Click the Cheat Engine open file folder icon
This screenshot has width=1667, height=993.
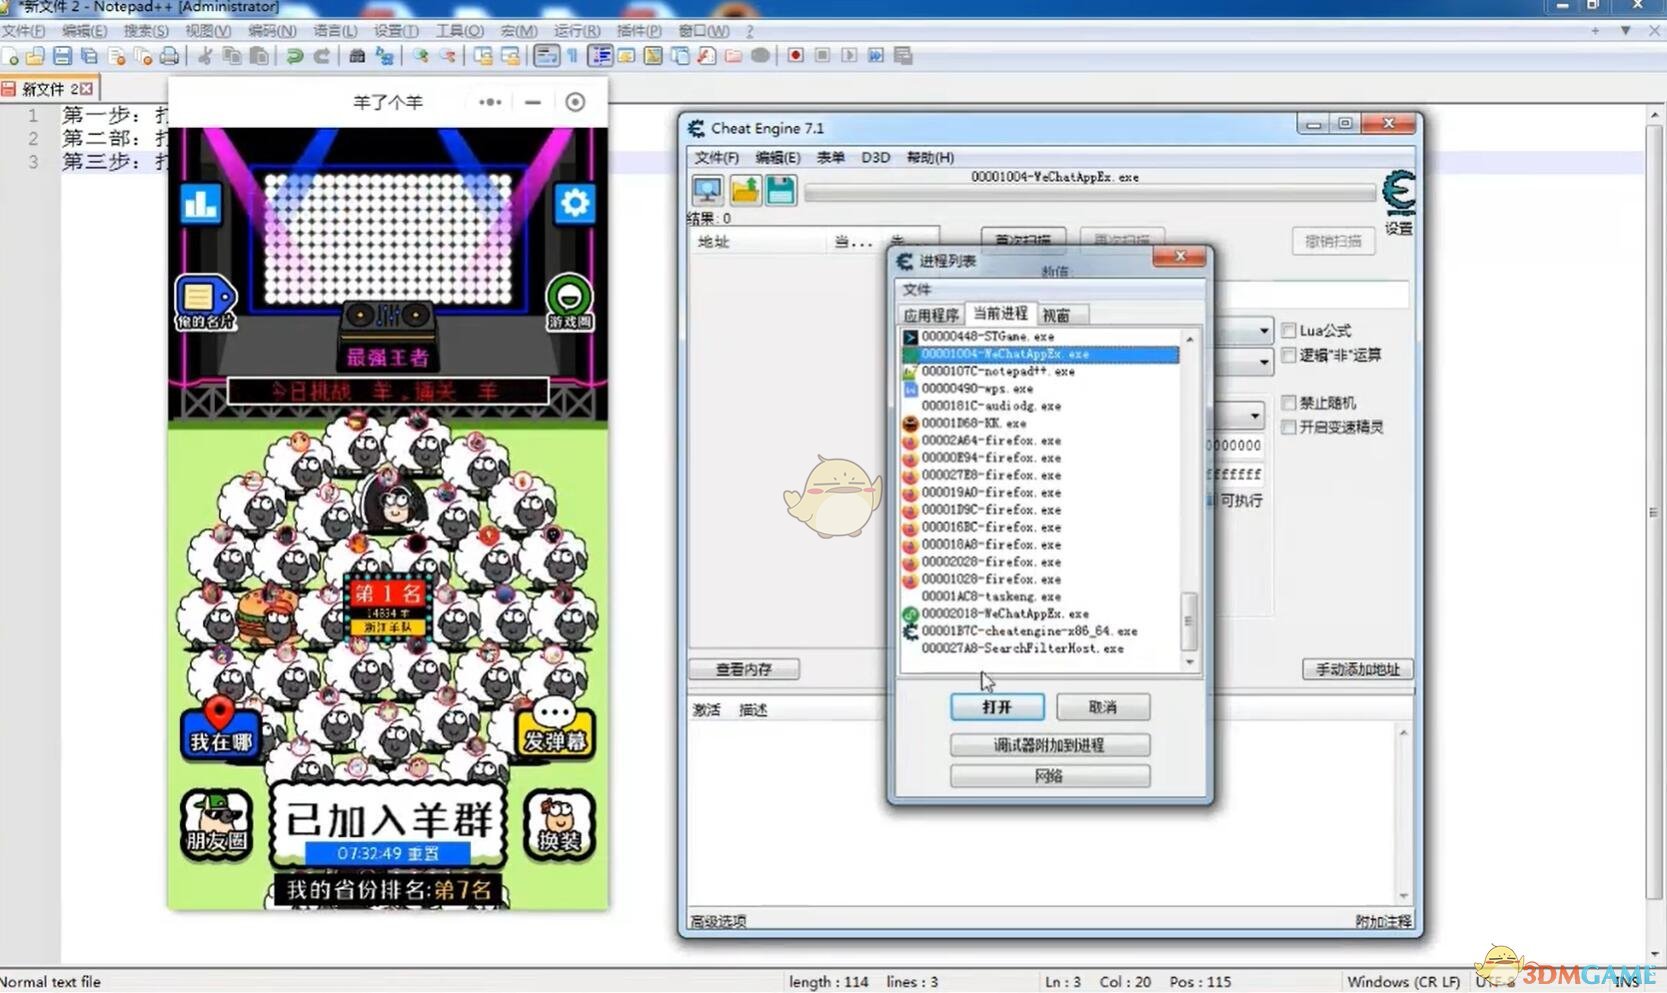(745, 190)
